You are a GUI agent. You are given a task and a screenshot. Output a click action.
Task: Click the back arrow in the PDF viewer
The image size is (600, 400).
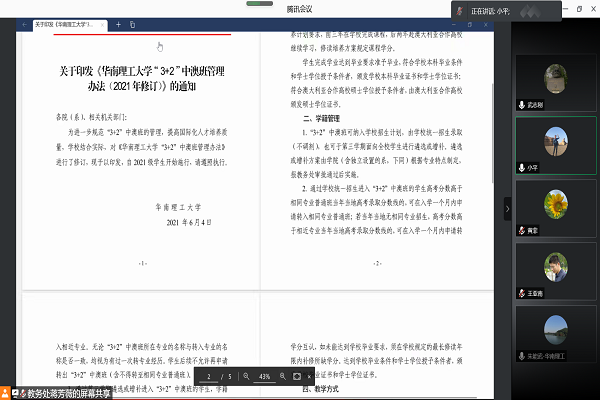point(24,24)
